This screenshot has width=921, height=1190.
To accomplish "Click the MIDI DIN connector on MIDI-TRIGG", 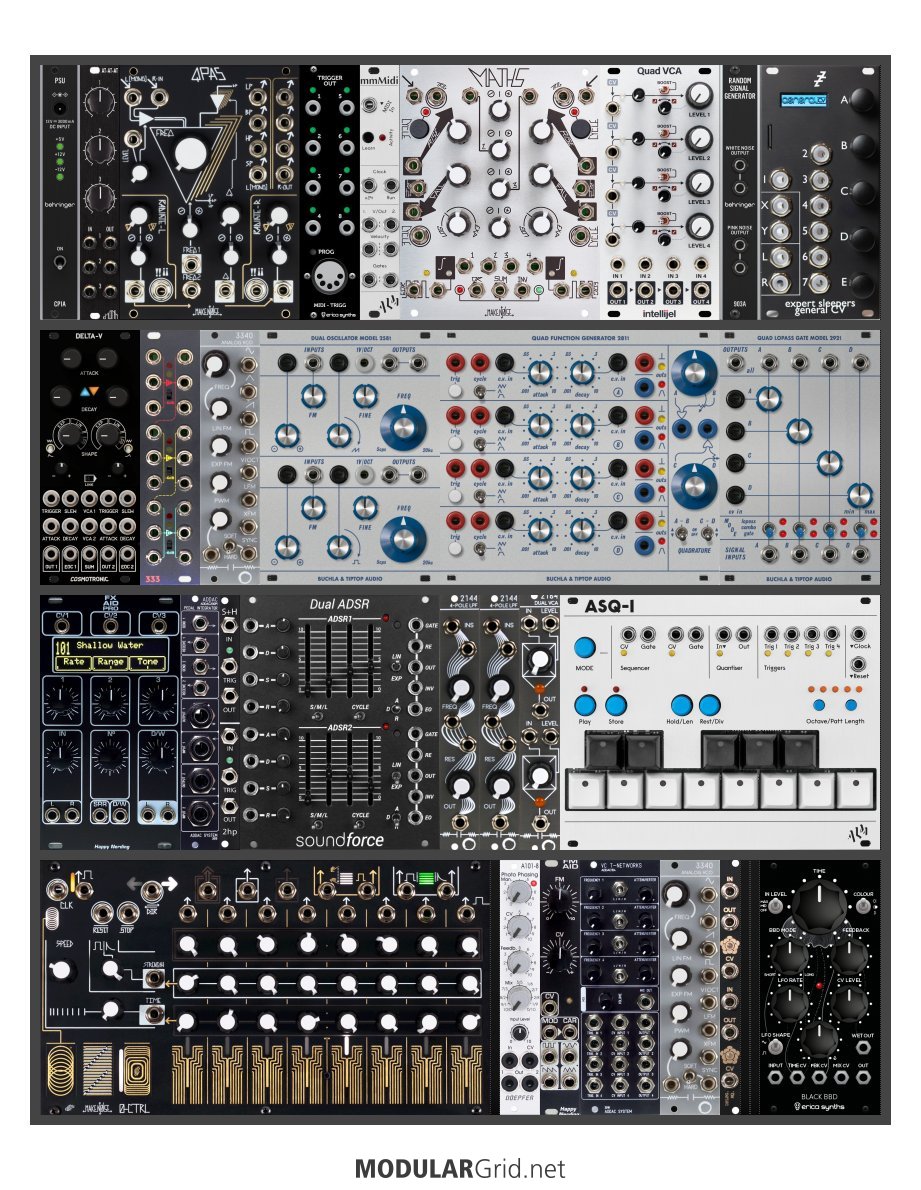I will click(x=330, y=278).
